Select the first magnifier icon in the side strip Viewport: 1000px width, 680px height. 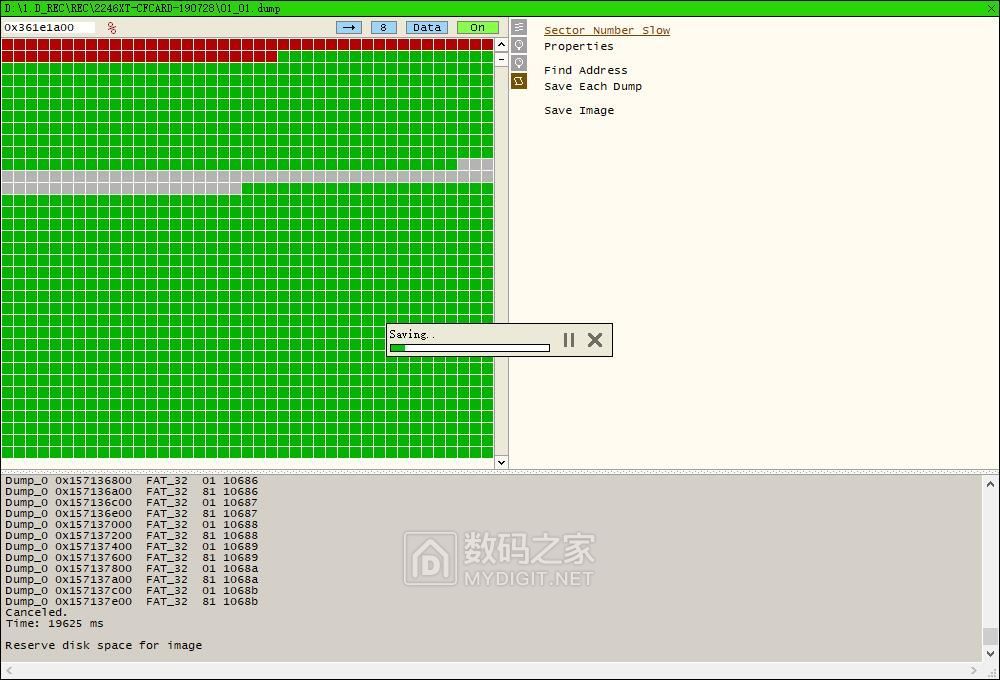519,45
